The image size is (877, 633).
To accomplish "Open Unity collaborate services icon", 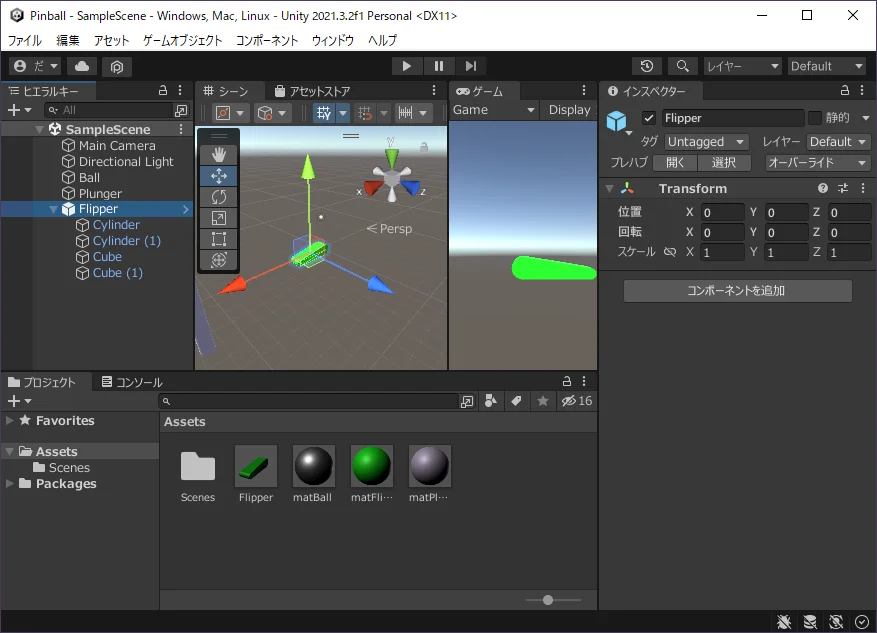I will click(116, 67).
